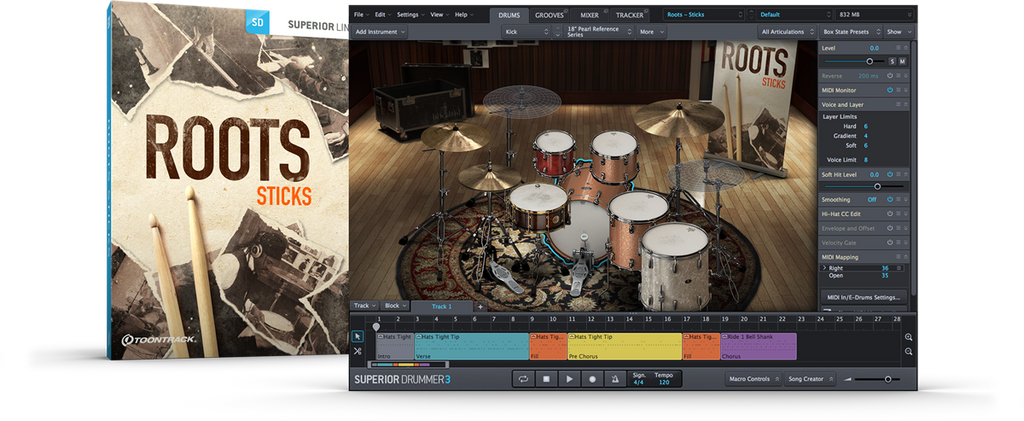Expand the Right articulation row in MIDI Mapping

825,268
